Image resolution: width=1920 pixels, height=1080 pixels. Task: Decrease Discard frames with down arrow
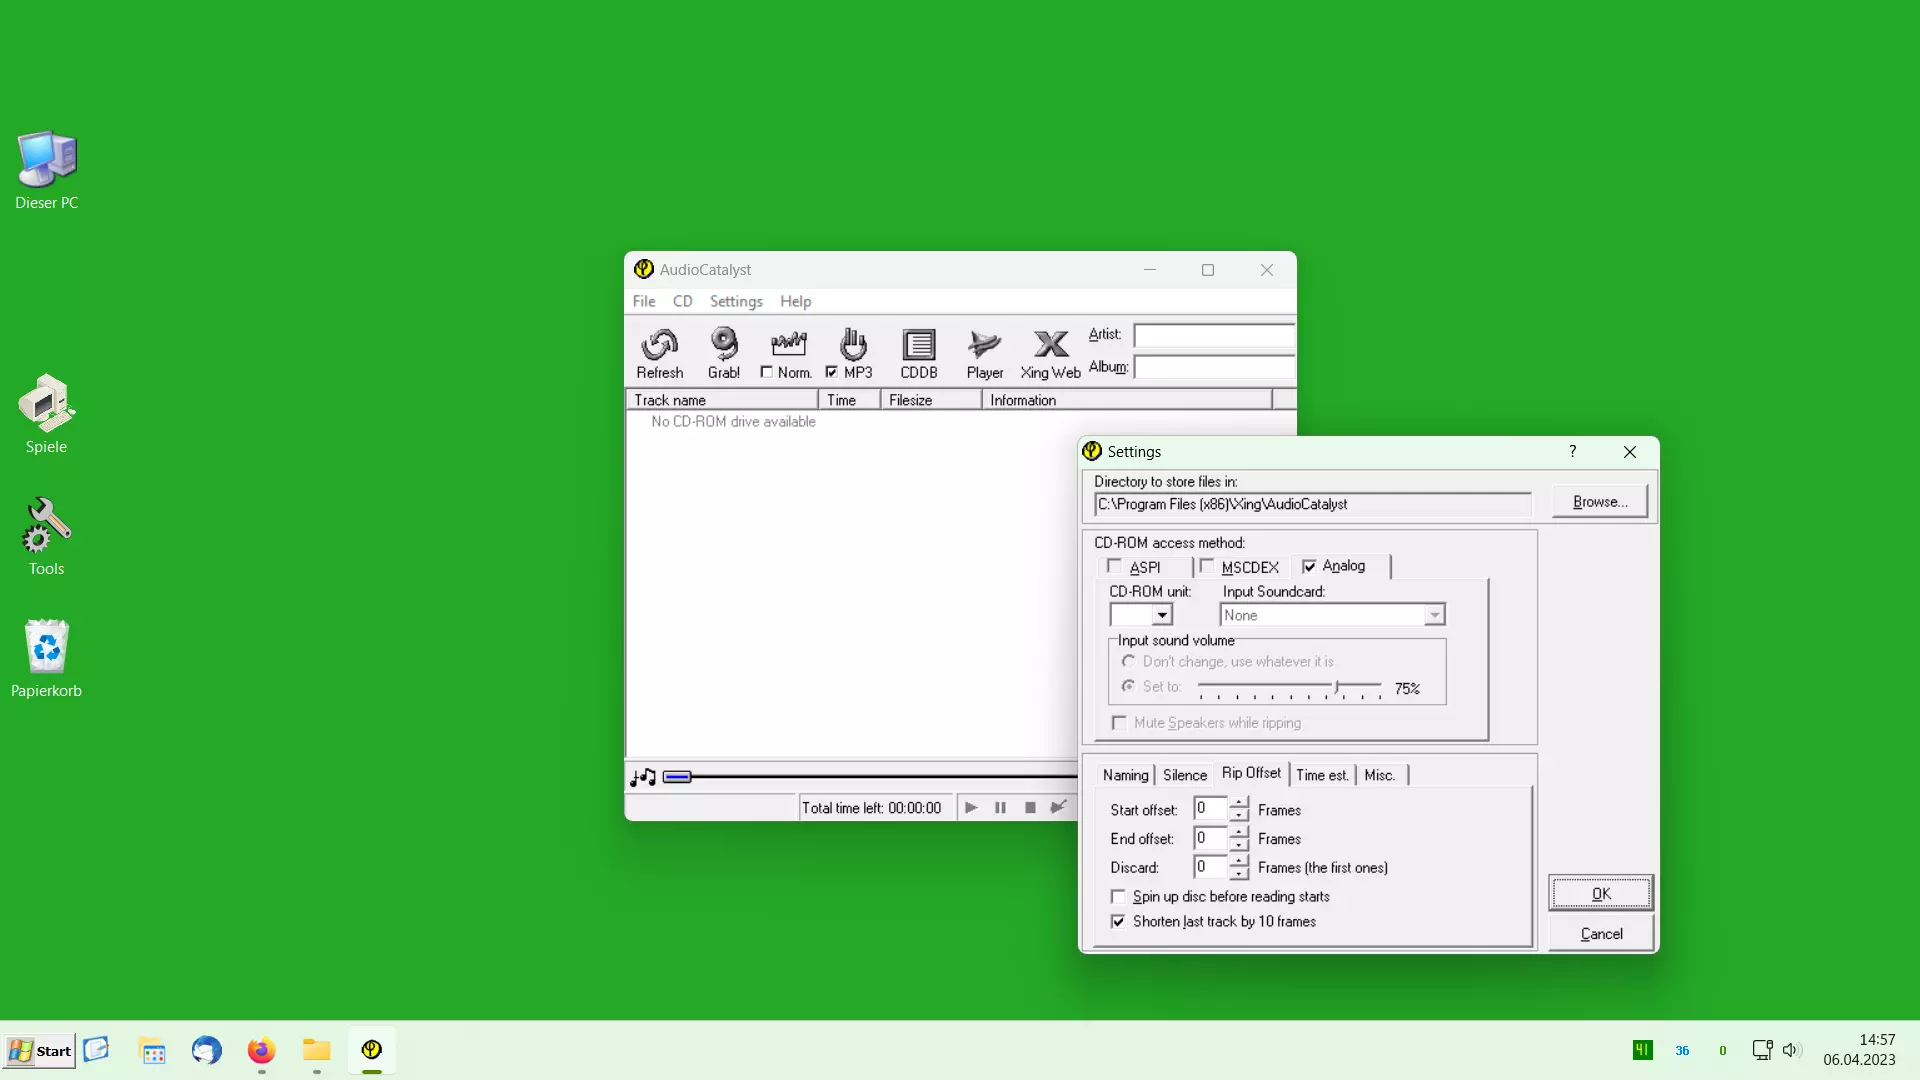coord(1239,873)
